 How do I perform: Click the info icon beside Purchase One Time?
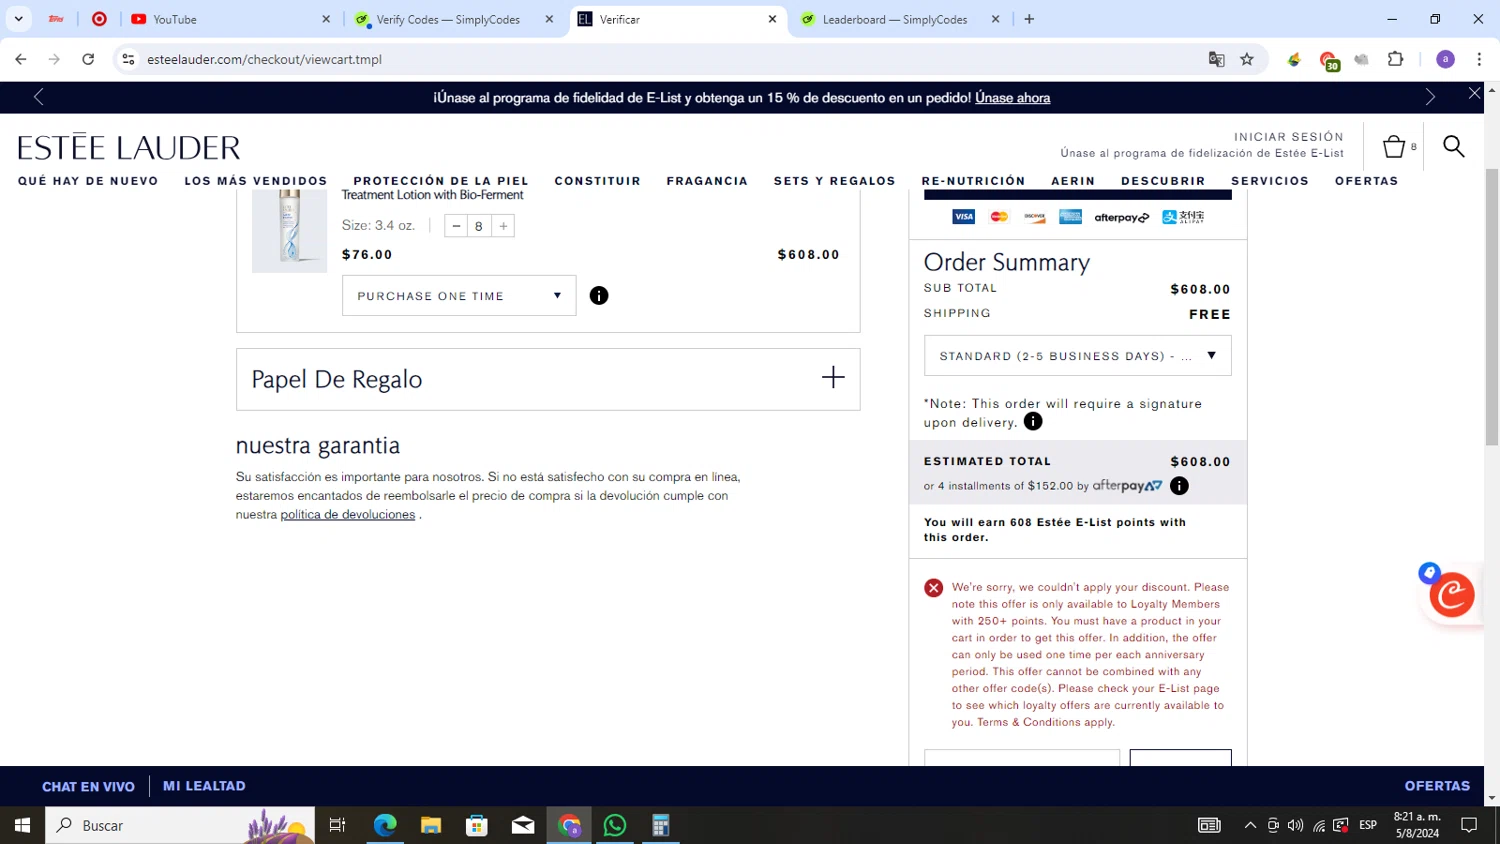tap(599, 295)
